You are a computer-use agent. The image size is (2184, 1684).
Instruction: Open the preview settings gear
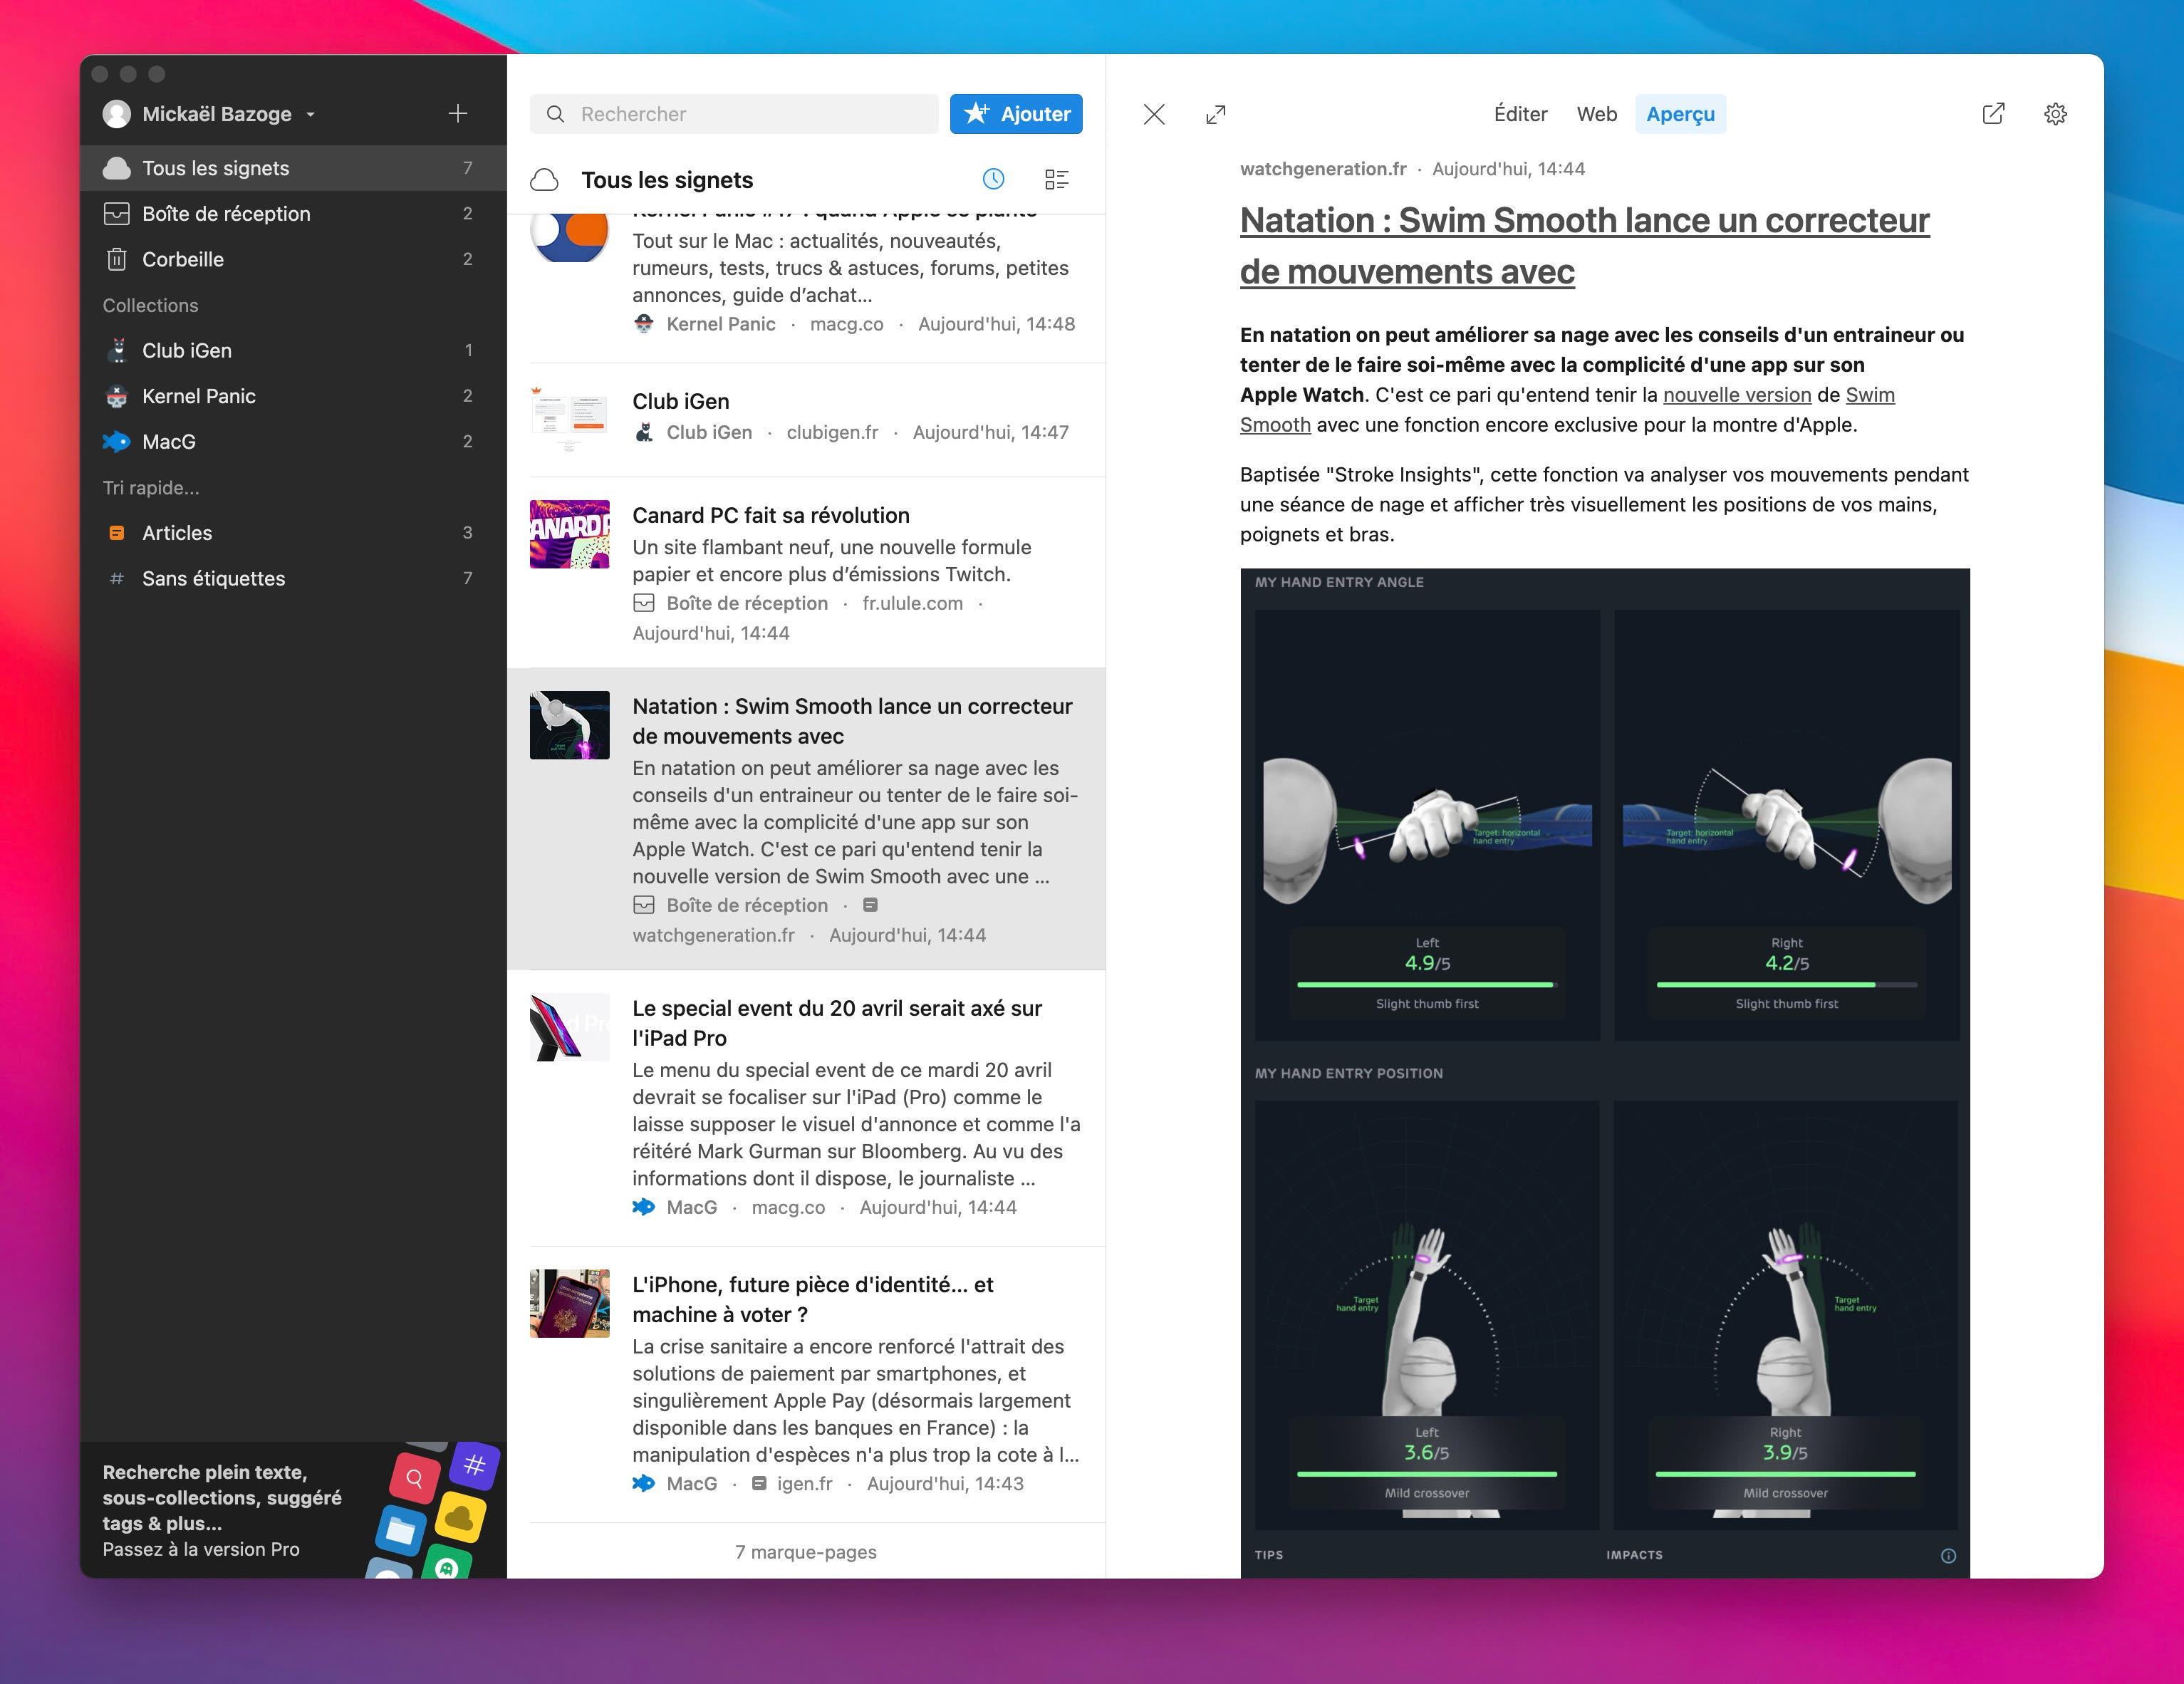pyautogui.click(x=2056, y=114)
